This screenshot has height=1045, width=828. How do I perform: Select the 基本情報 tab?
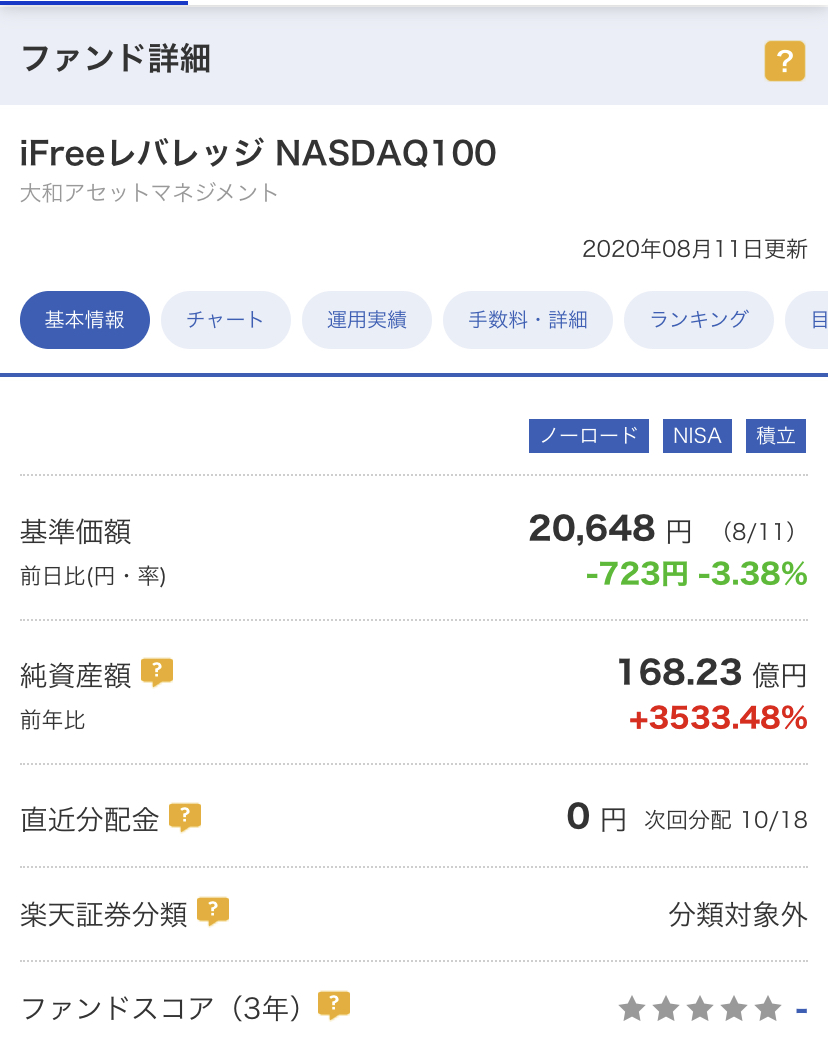(85, 320)
